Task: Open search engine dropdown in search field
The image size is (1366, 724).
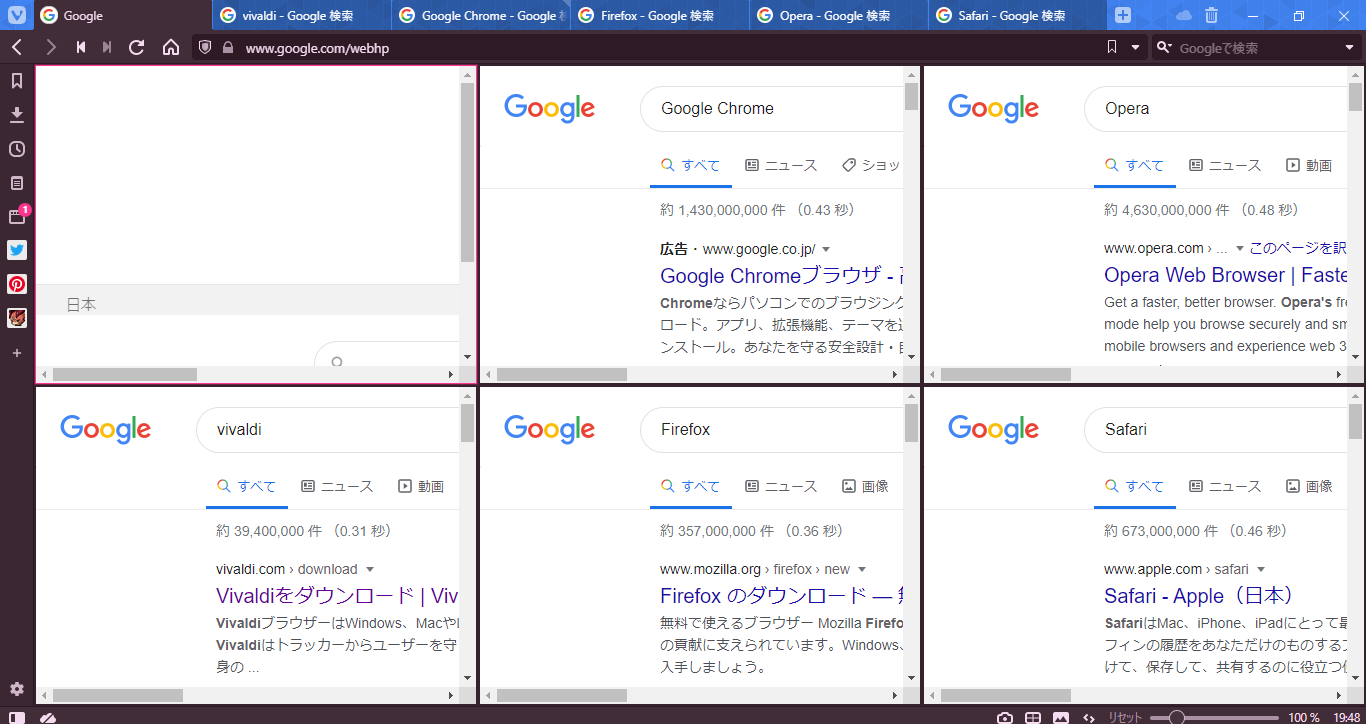Action: [x=1349, y=47]
